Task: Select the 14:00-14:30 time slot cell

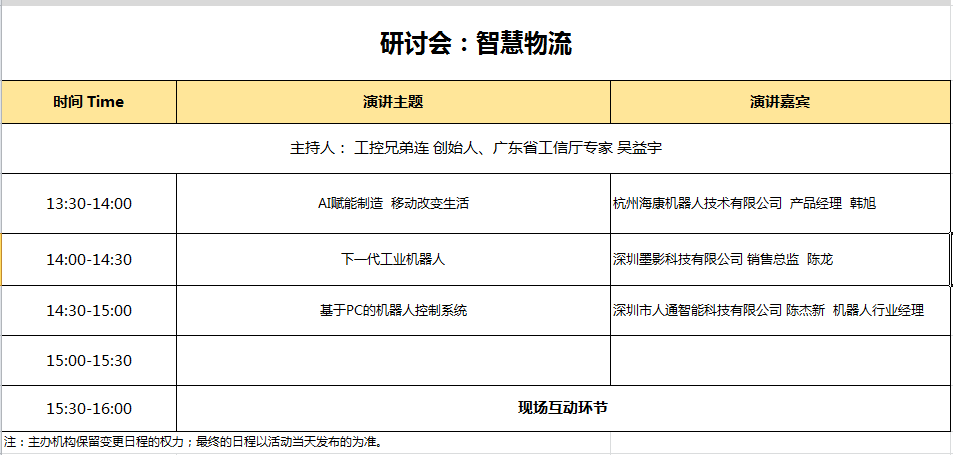Action: click(89, 259)
